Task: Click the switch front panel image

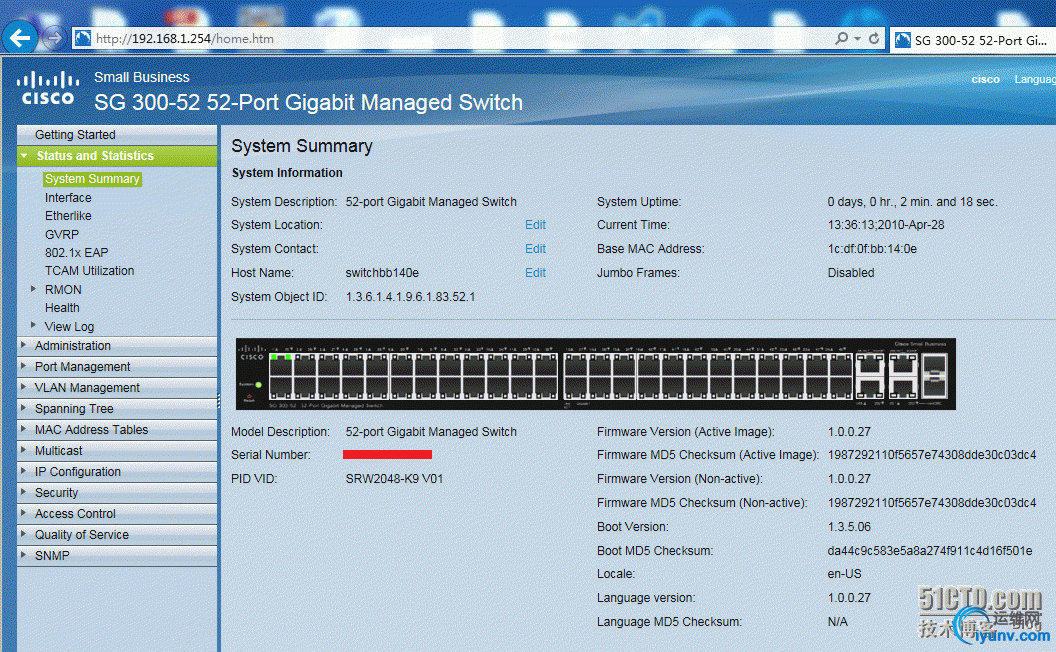Action: (x=595, y=374)
